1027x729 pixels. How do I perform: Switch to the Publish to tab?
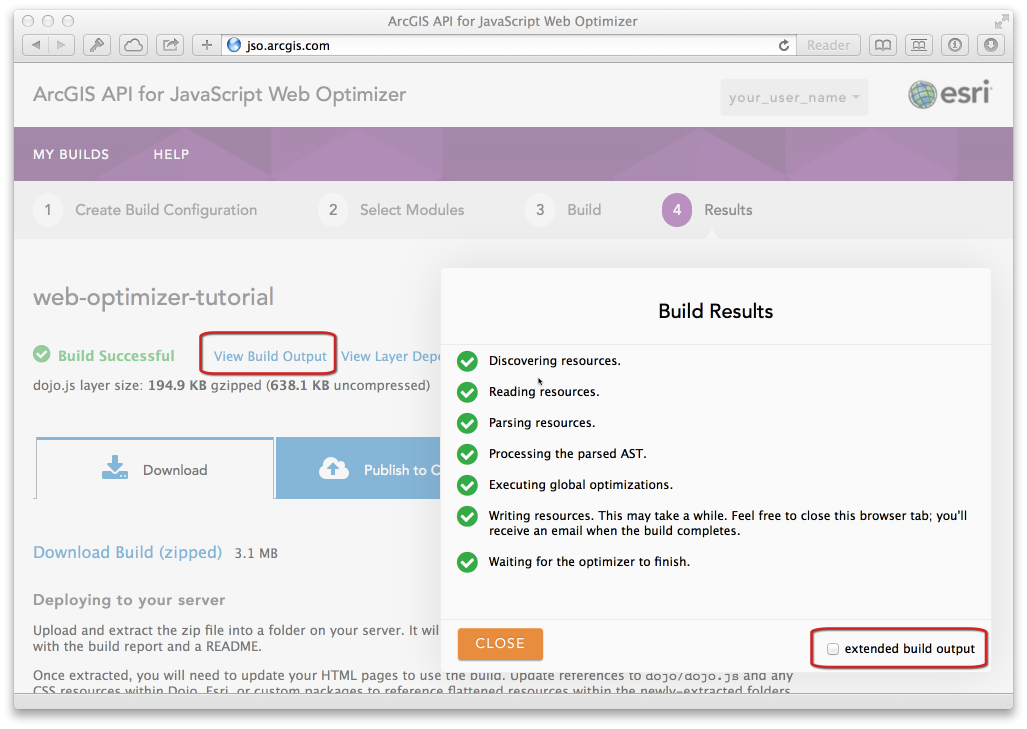[358, 469]
